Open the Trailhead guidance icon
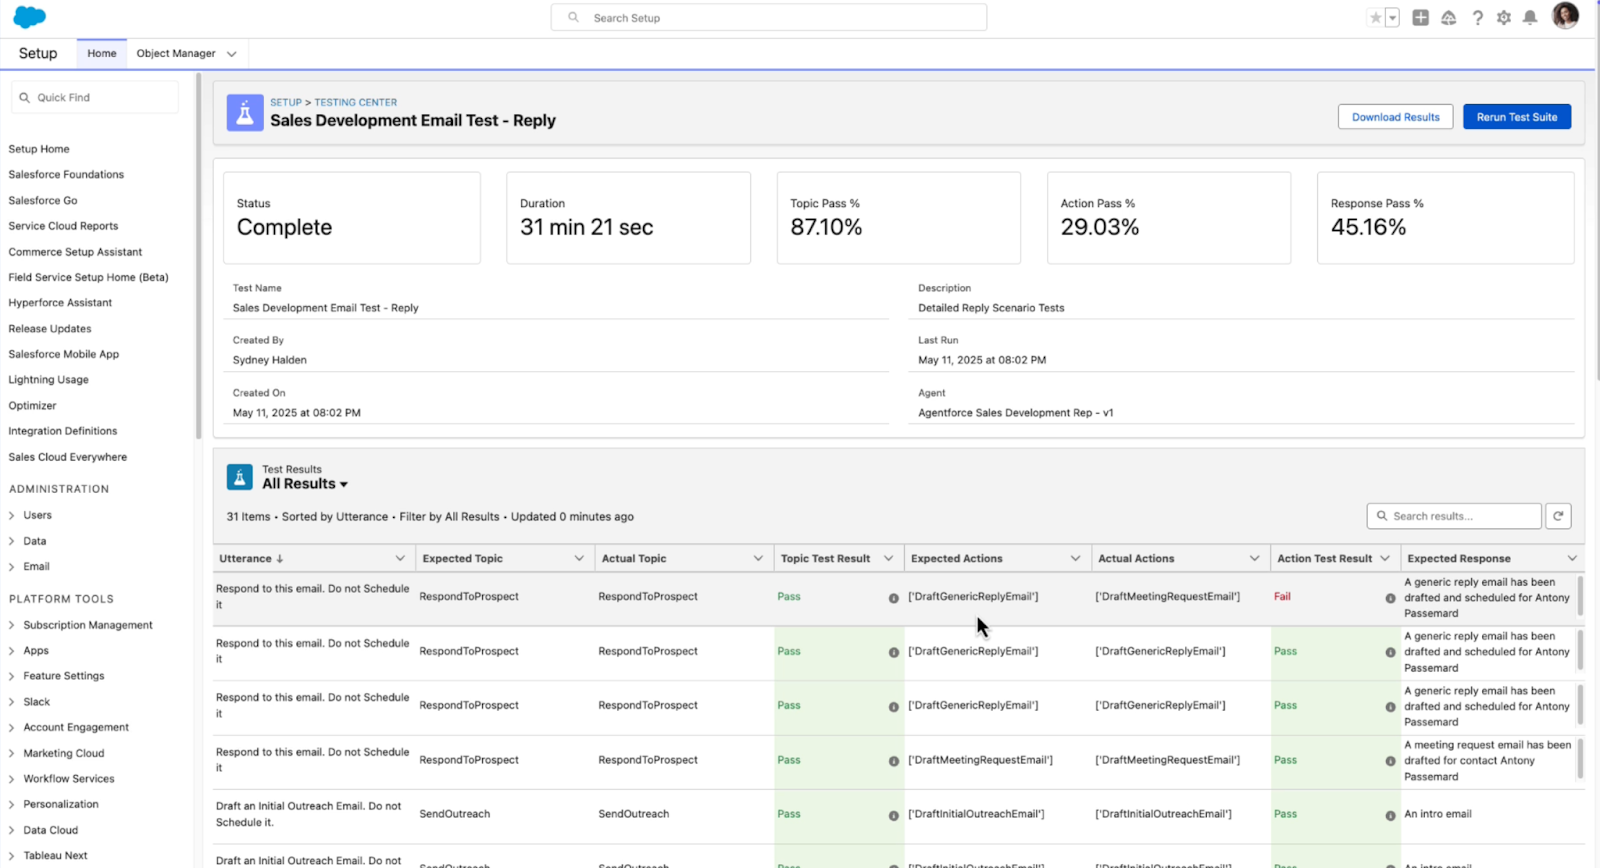The height and width of the screenshot is (868, 1600). [1448, 18]
